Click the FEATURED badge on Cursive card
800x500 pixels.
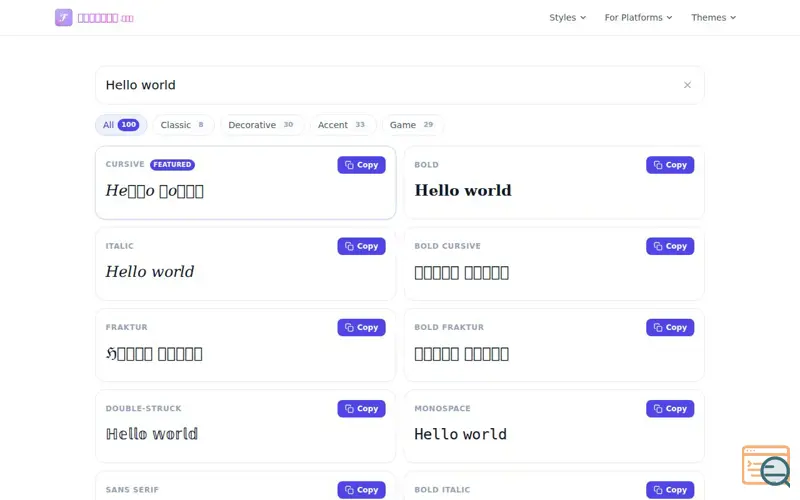click(x=172, y=164)
